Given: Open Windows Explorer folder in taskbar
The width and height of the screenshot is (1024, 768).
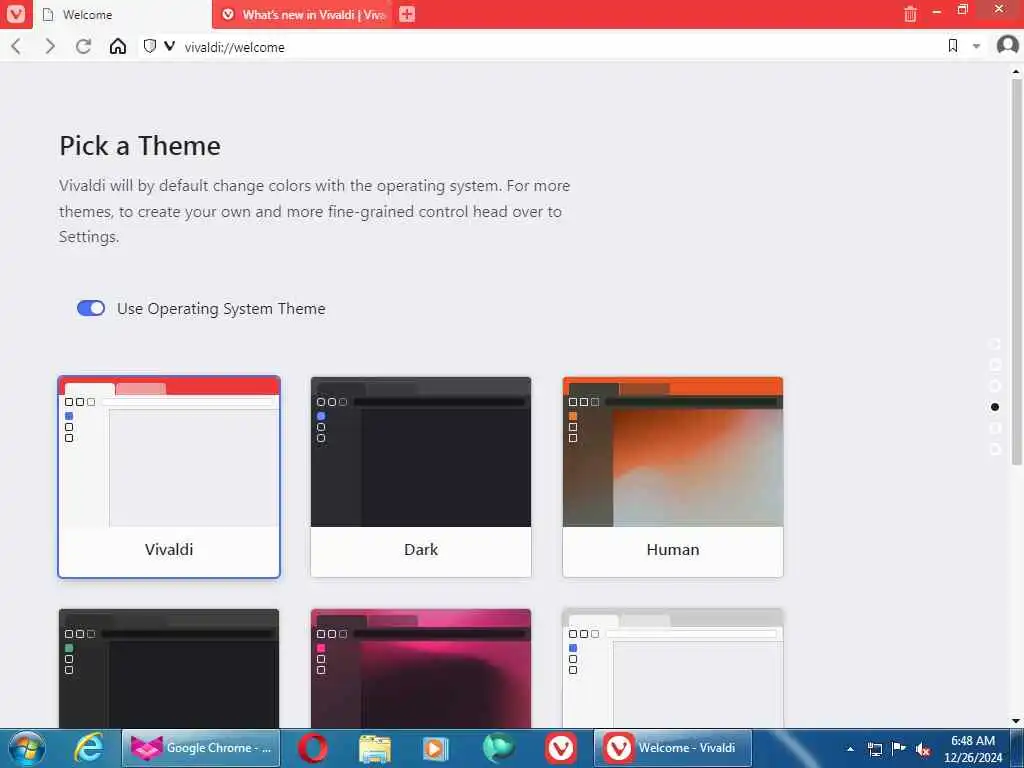Looking at the screenshot, I should point(374,748).
